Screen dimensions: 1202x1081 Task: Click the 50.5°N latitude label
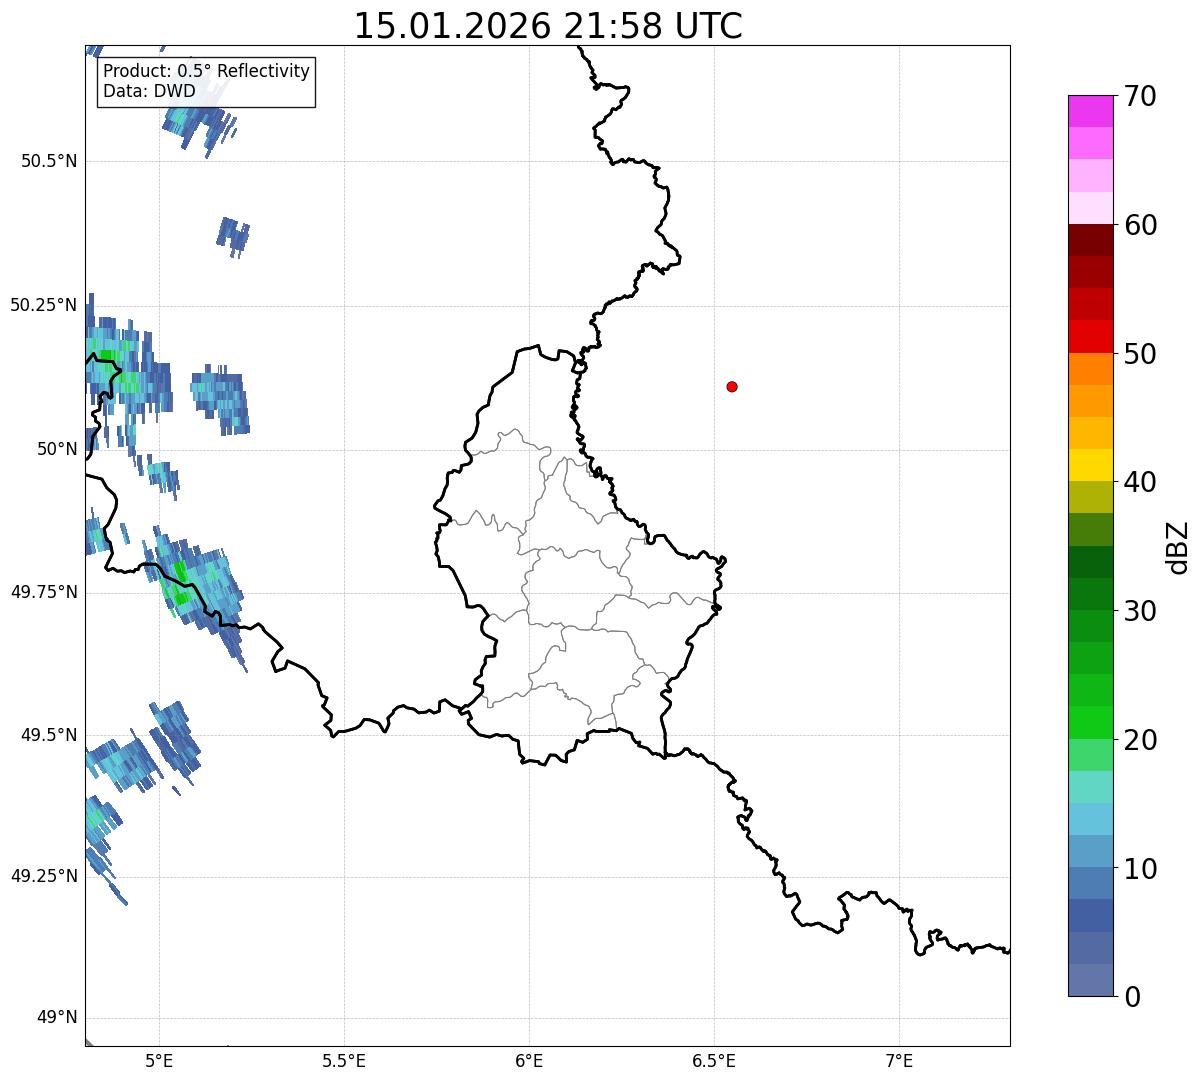(x=49, y=161)
